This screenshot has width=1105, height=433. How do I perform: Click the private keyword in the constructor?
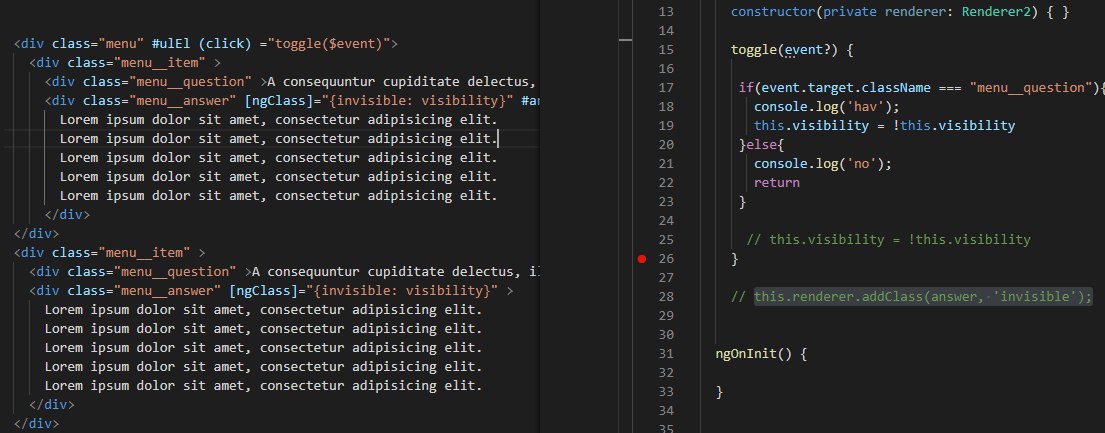850,12
